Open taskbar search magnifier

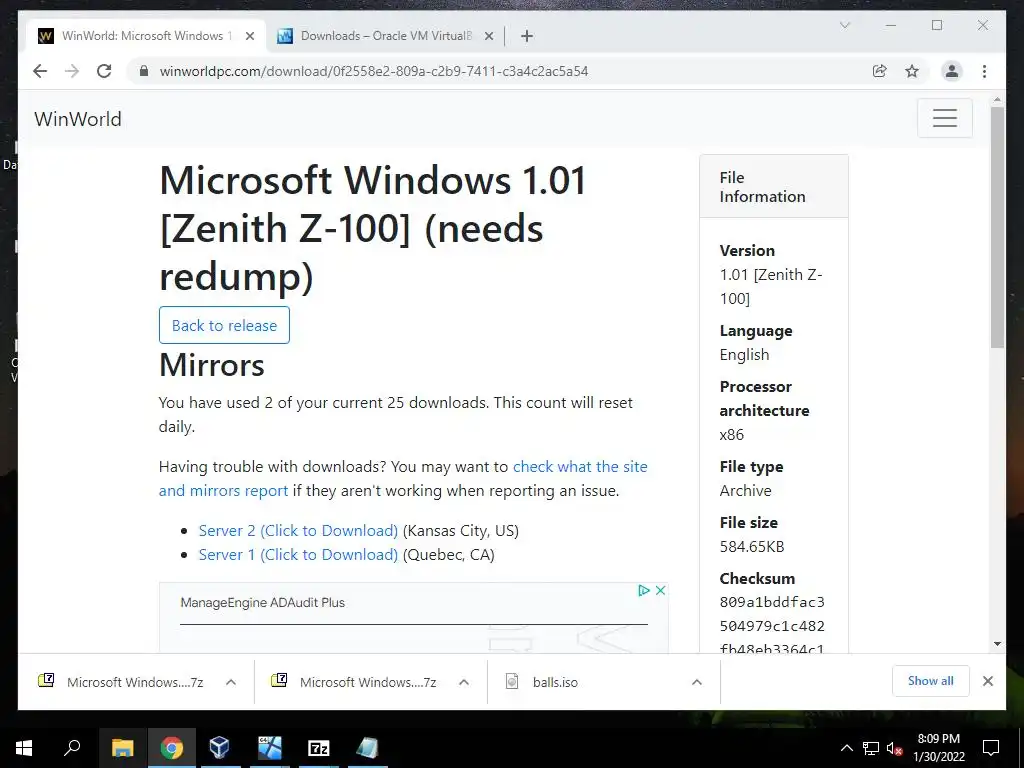pyautogui.click(x=72, y=748)
